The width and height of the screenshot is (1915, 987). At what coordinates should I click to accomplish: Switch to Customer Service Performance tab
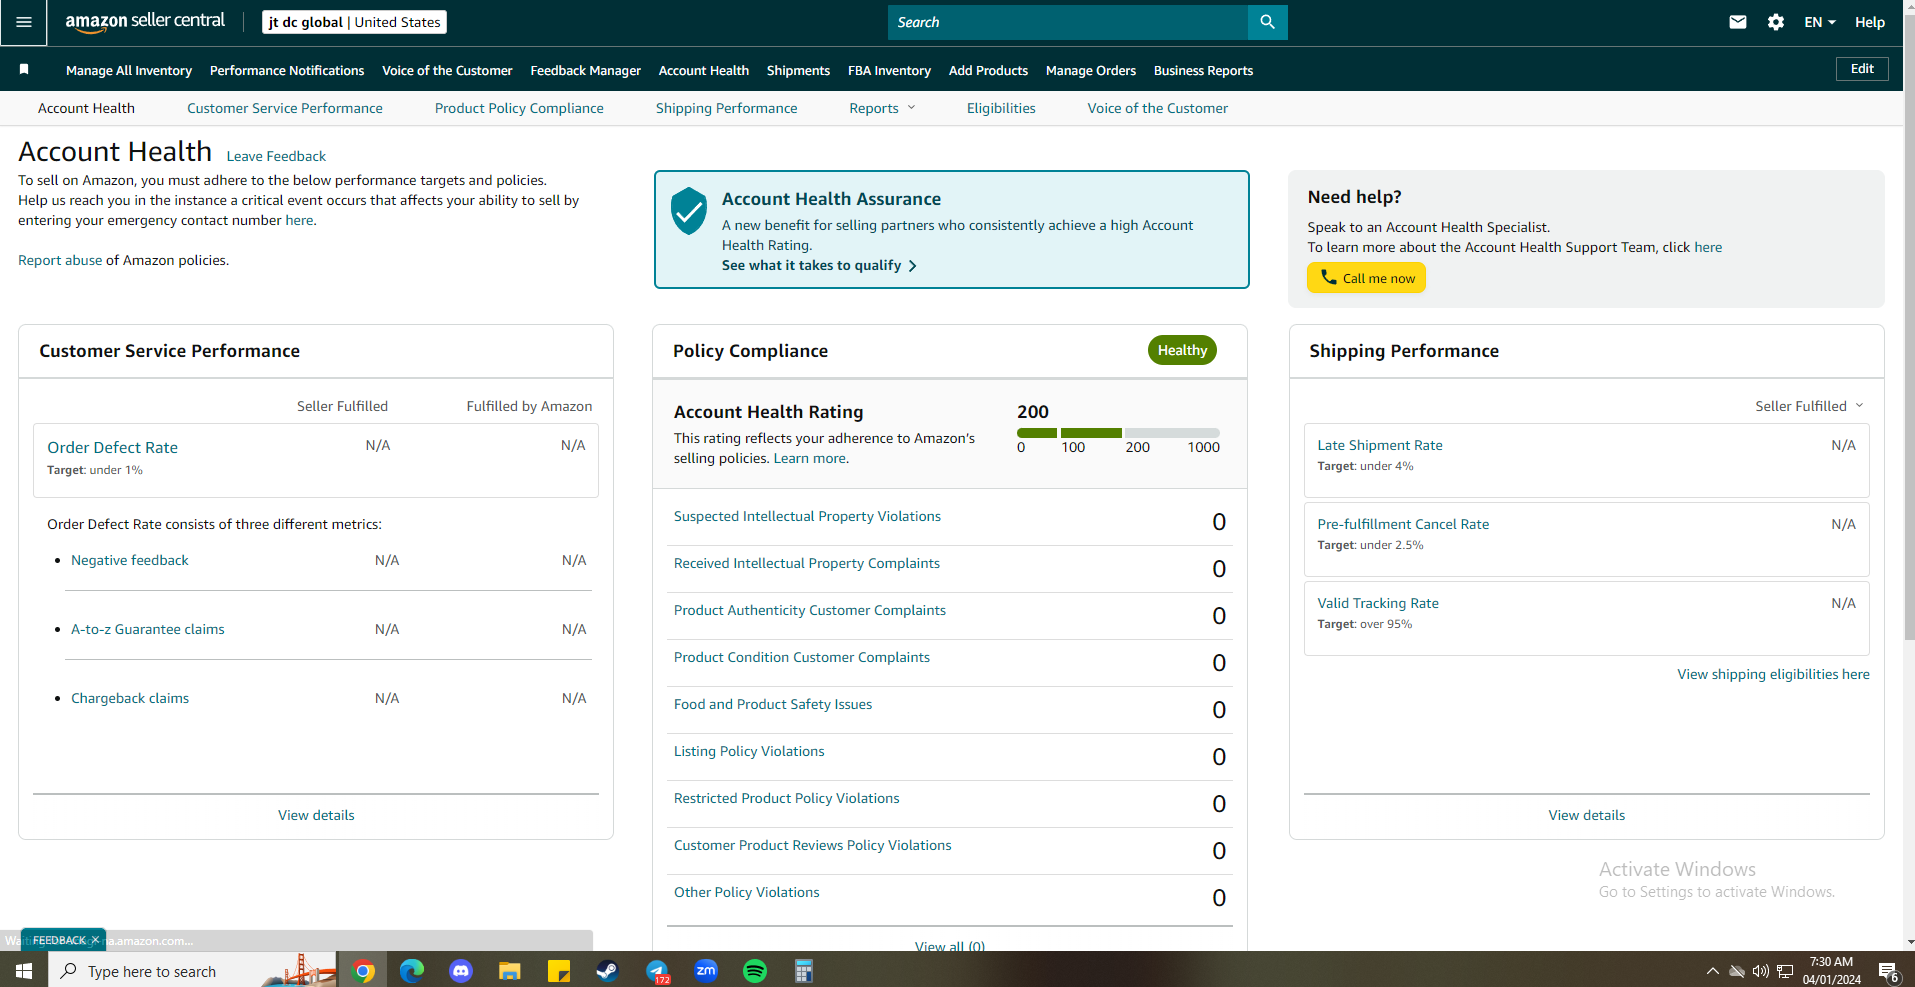click(285, 108)
